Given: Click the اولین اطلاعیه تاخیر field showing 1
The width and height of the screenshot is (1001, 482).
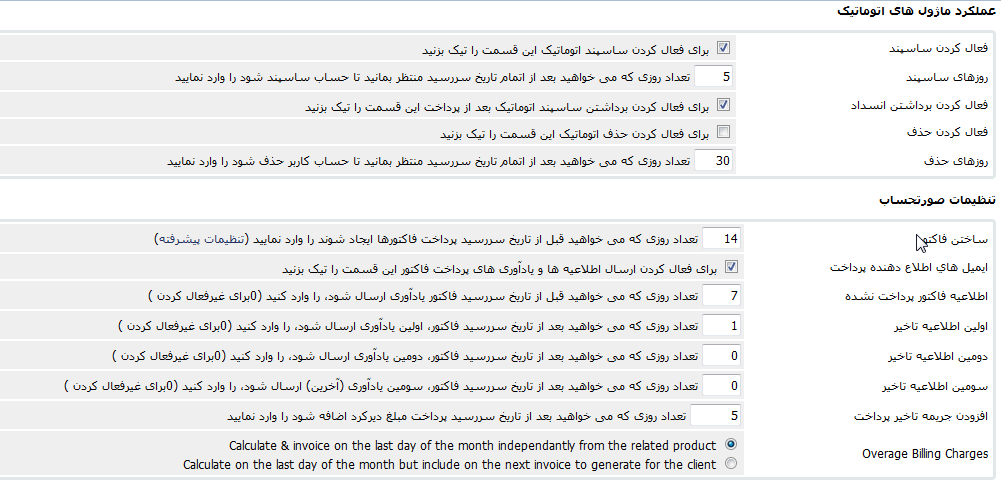Looking at the screenshot, I should [721, 326].
